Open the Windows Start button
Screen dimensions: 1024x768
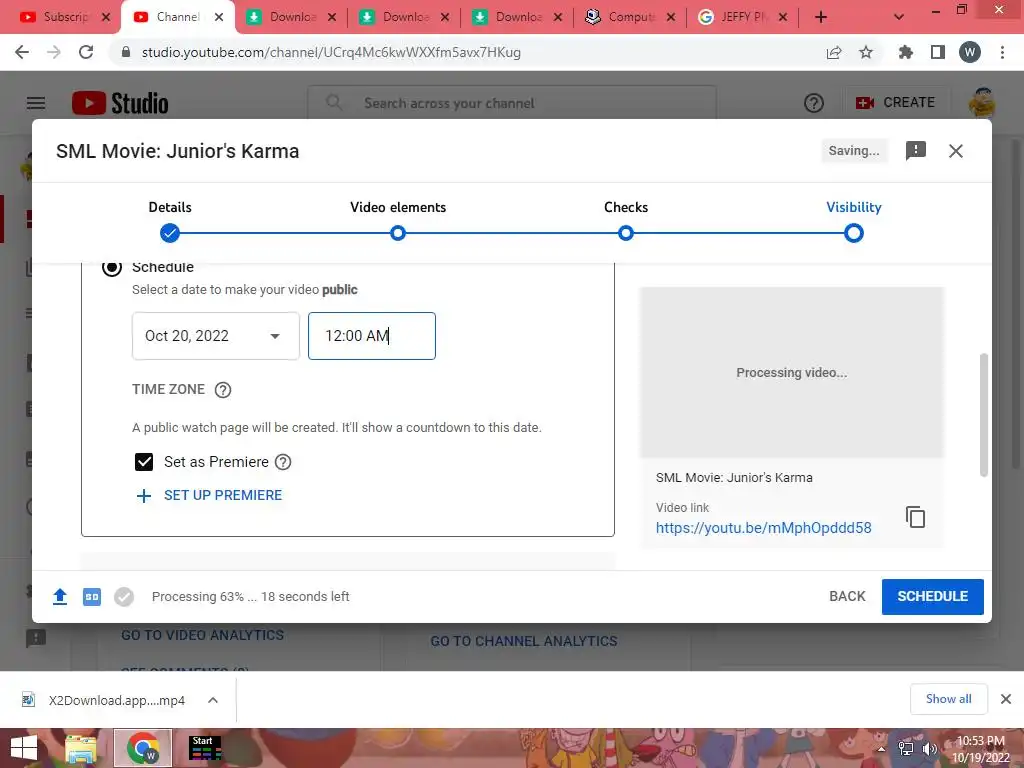coord(24,748)
